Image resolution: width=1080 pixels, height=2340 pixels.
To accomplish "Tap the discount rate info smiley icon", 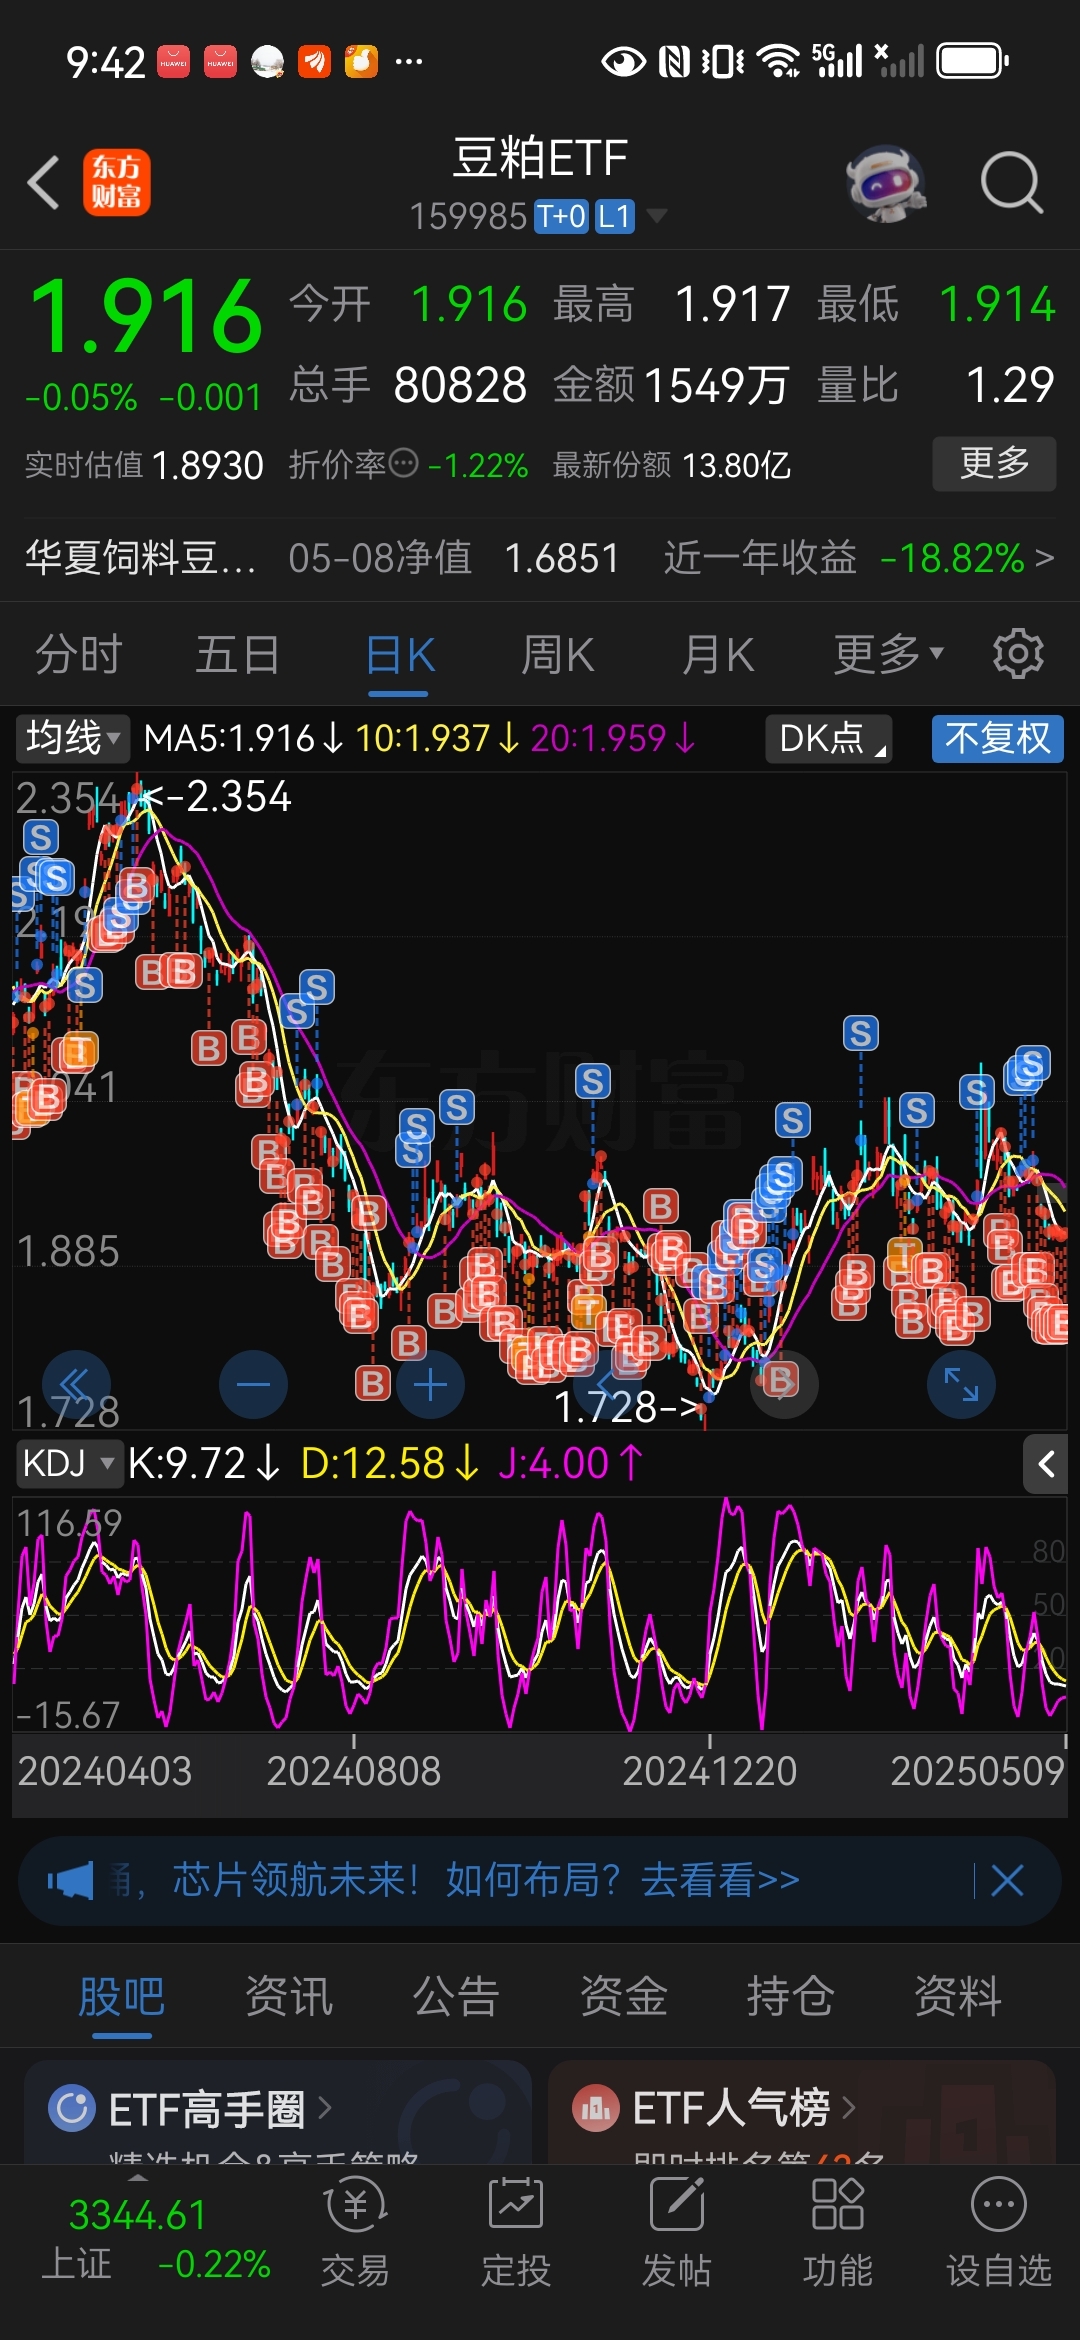I will pos(403,463).
